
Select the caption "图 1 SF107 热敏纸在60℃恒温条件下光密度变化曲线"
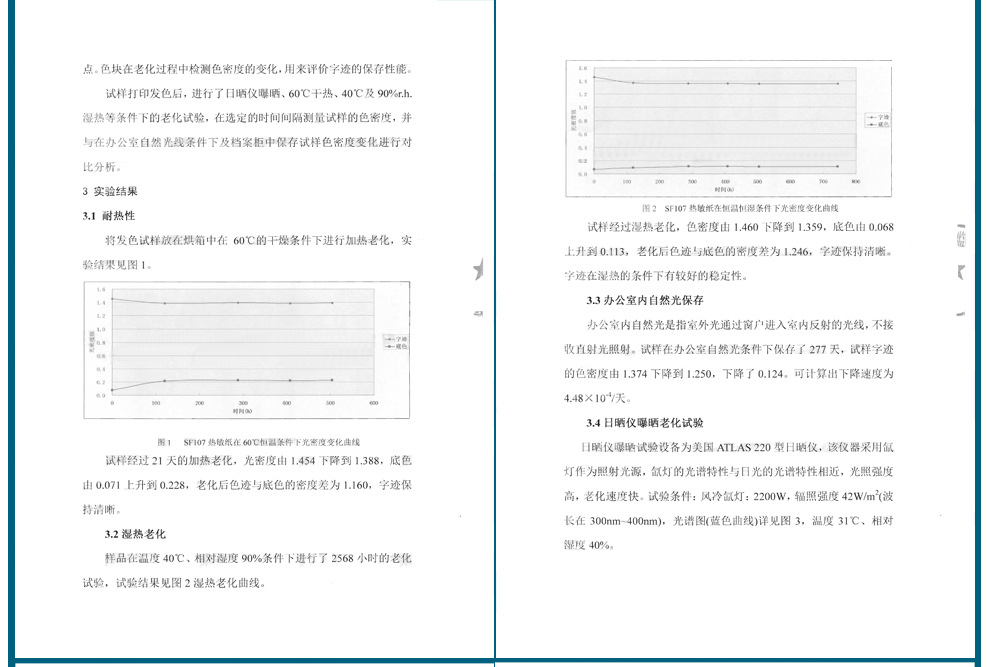point(259,442)
